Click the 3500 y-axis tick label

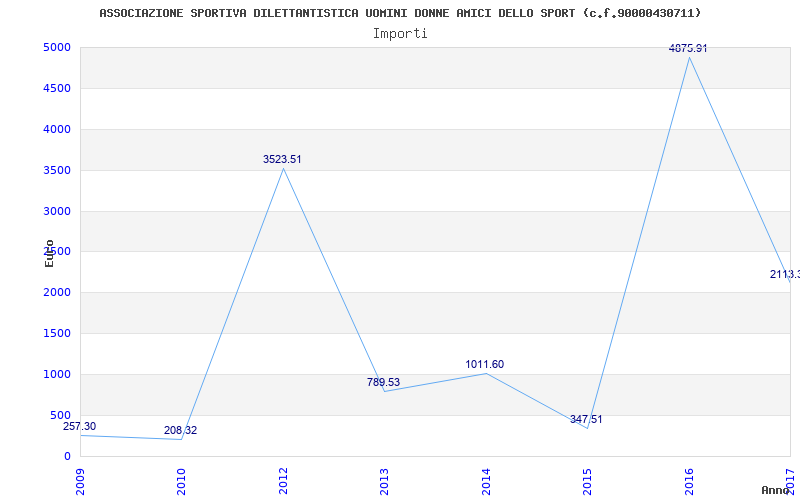[x=57, y=170]
